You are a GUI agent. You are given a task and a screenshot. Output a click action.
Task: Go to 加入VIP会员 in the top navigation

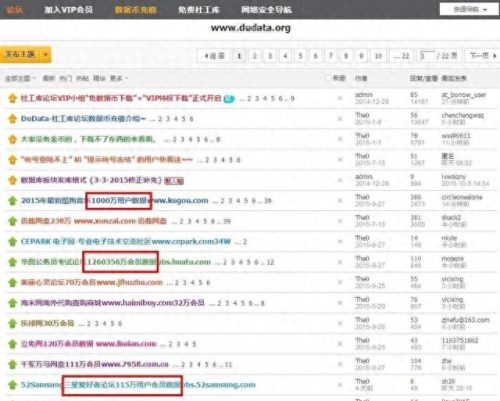(68, 10)
